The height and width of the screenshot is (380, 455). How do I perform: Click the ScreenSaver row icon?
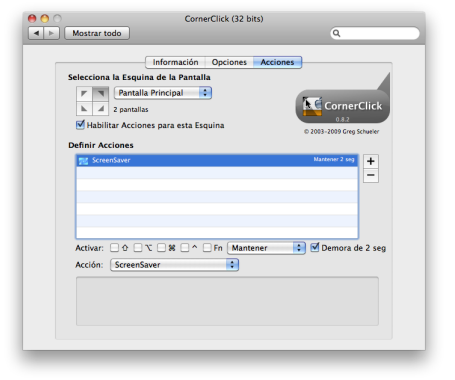point(83,161)
